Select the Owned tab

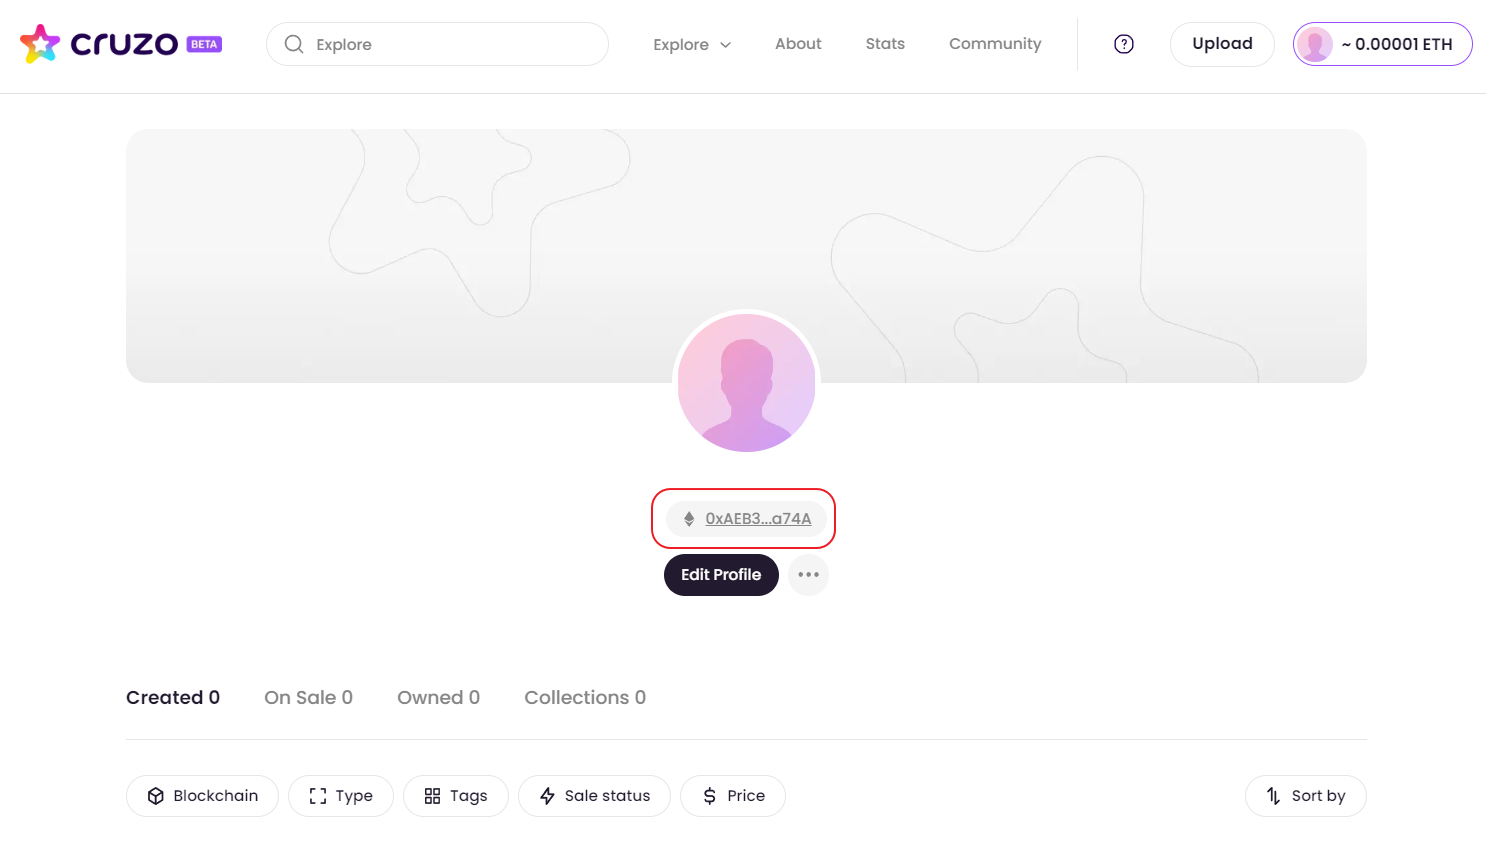438,697
